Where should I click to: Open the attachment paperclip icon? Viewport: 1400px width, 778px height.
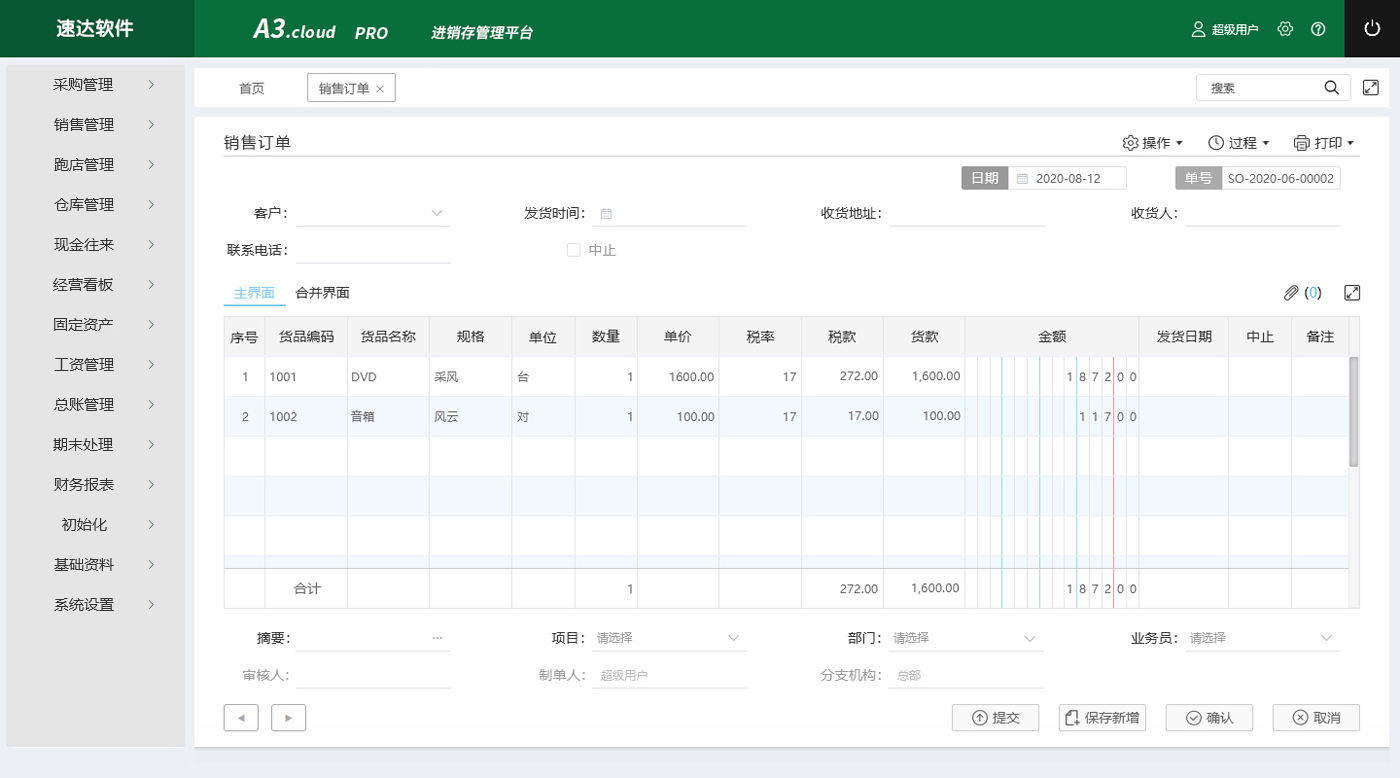(x=1291, y=293)
